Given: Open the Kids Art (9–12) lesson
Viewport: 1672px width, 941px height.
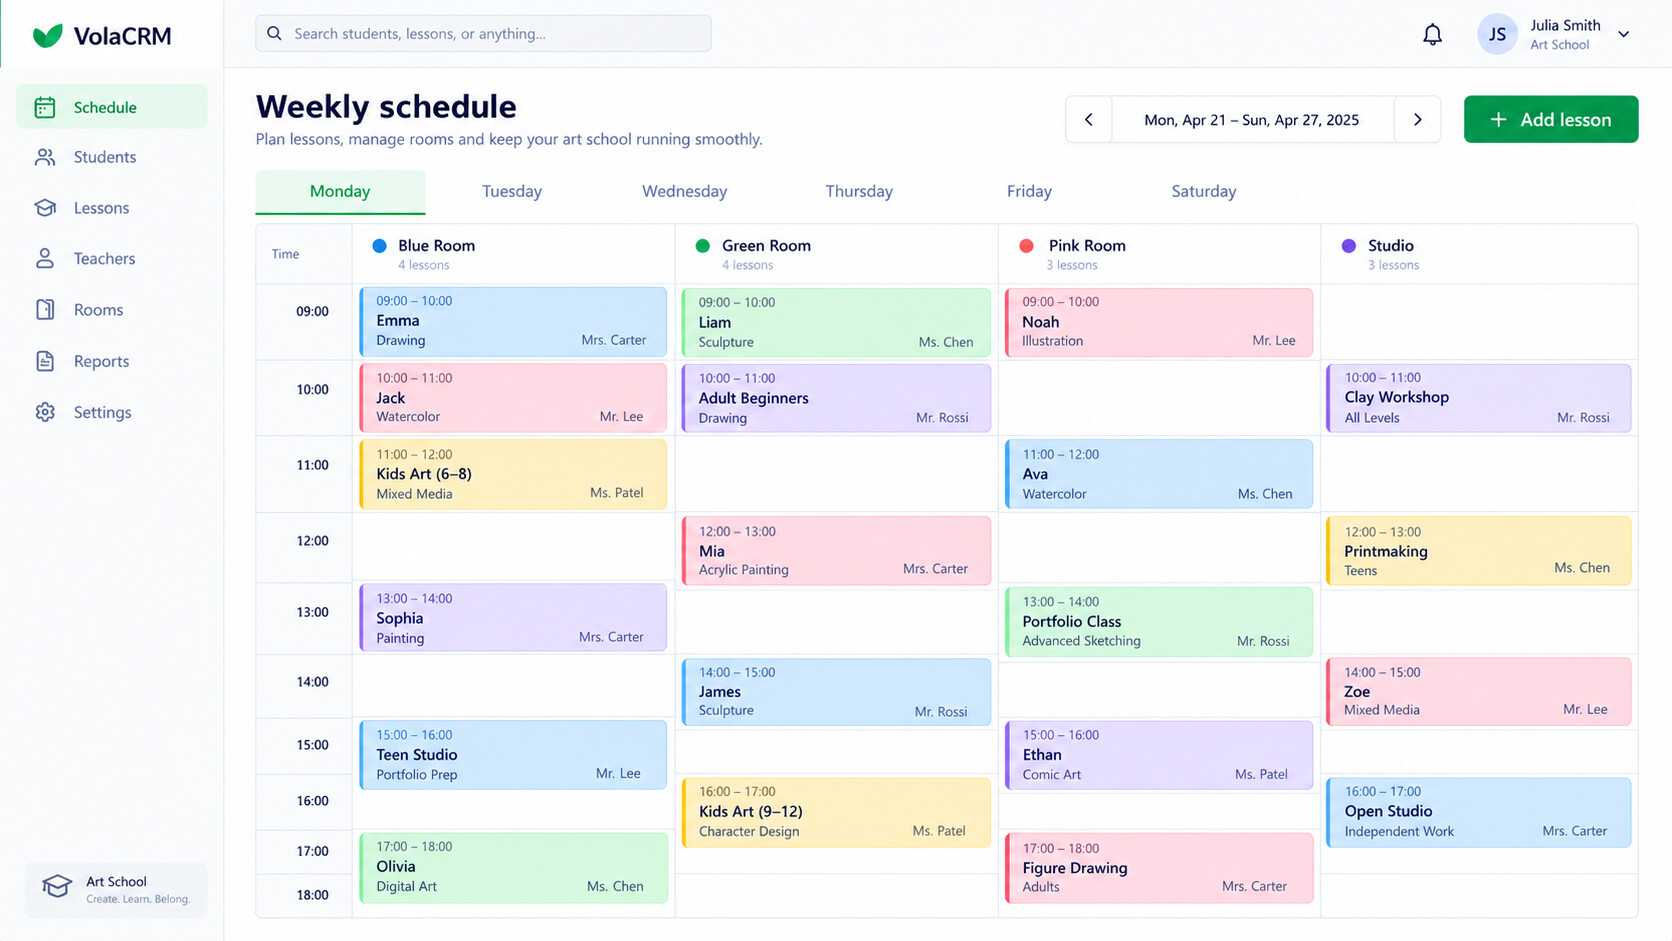Looking at the screenshot, I should [836, 812].
